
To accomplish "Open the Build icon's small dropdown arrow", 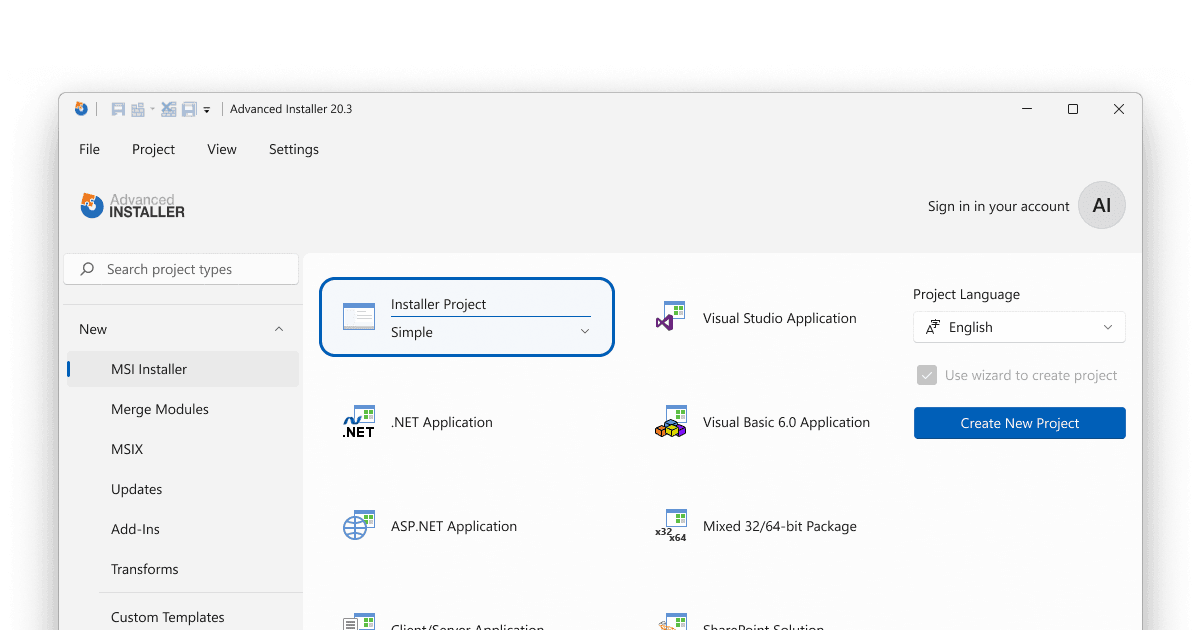I will tap(152, 109).
